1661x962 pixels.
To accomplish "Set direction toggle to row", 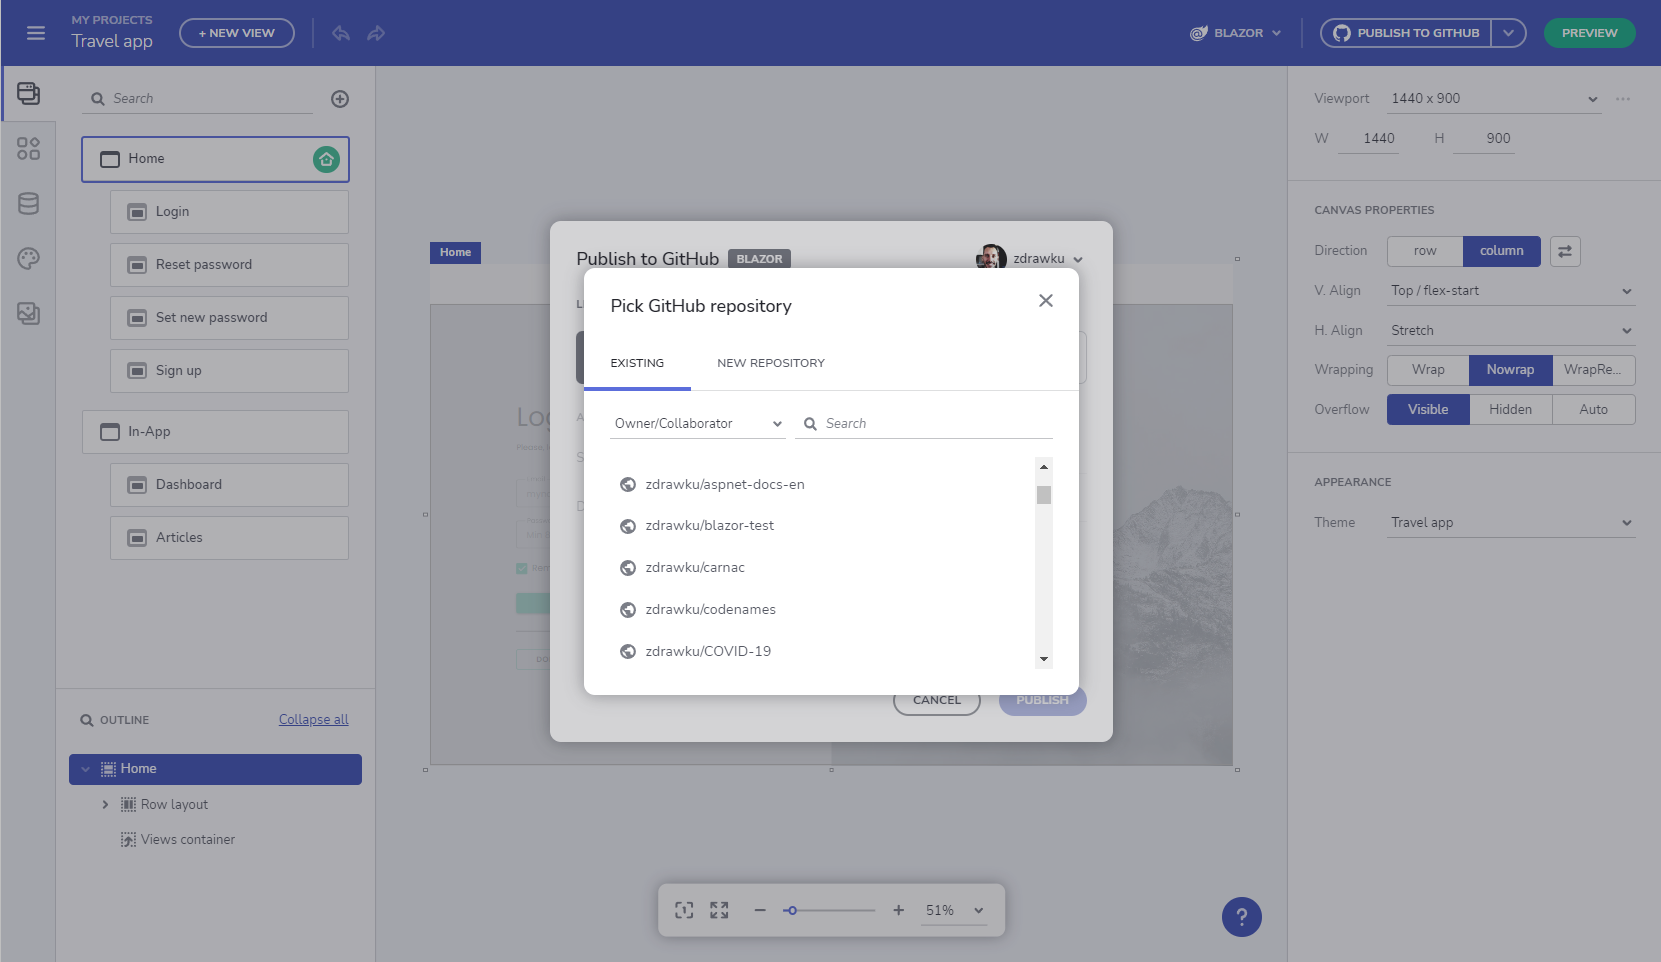I will [1424, 251].
